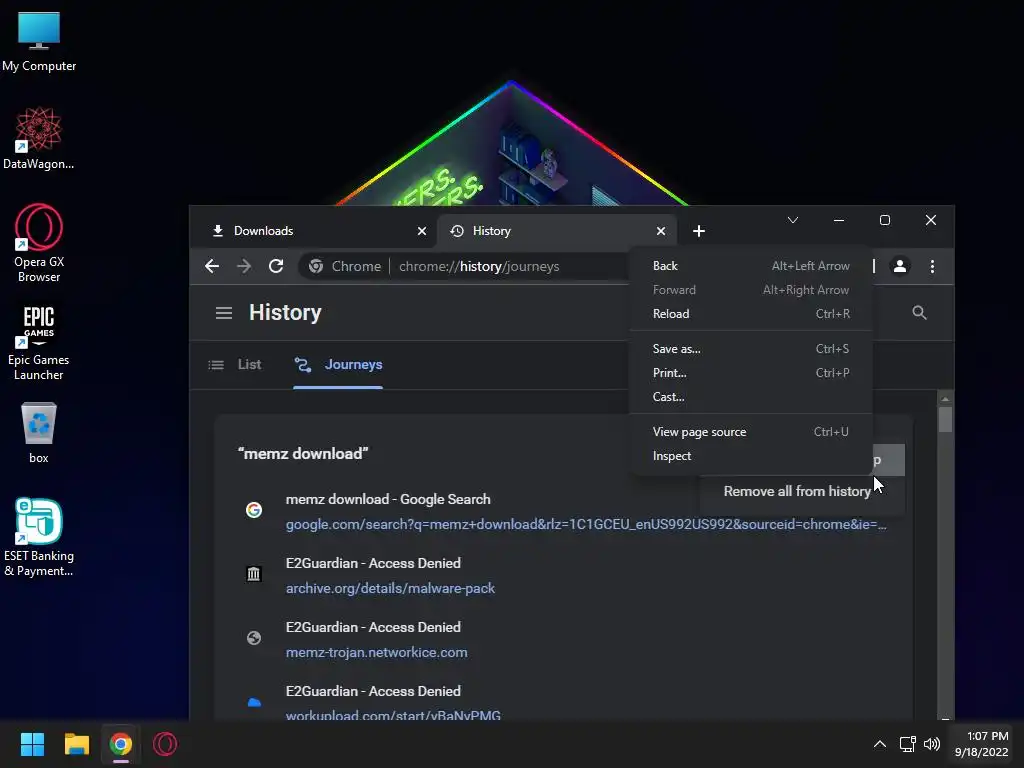Click the Google favicon entry icon
The width and height of the screenshot is (1024, 768).
pos(254,510)
